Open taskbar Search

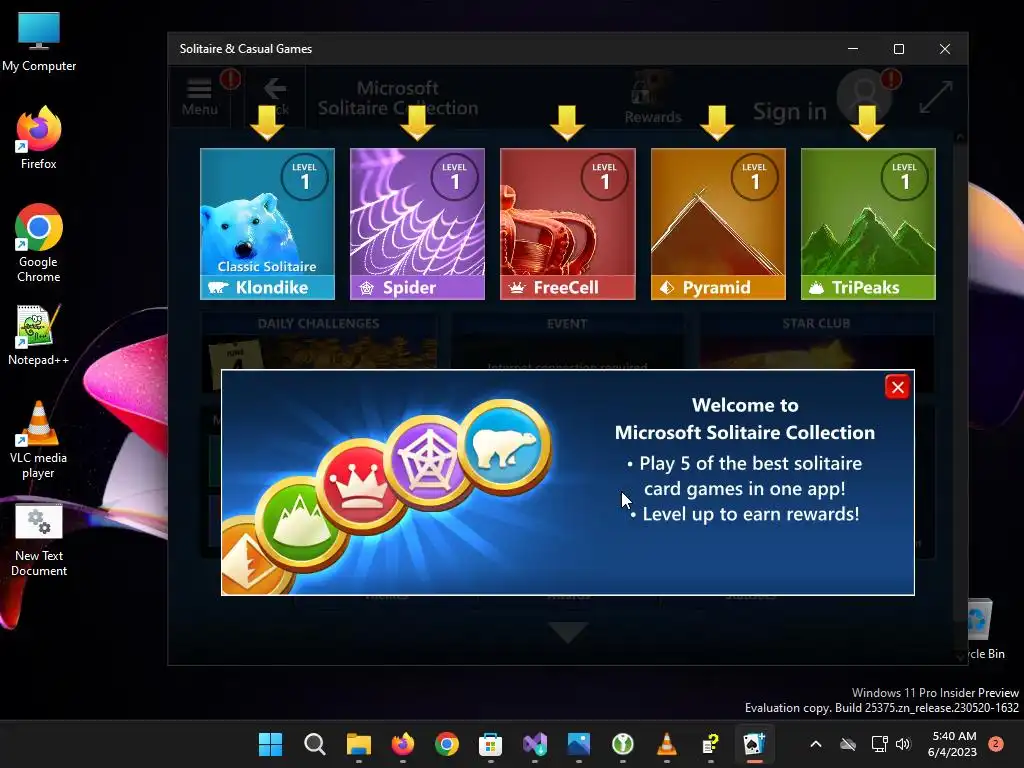pos(315,744)
